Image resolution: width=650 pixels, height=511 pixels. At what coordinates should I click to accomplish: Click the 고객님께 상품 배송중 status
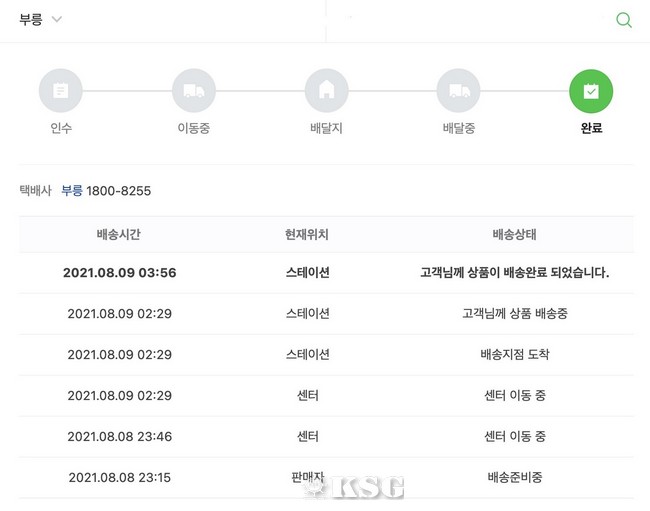tap(515, 314)
